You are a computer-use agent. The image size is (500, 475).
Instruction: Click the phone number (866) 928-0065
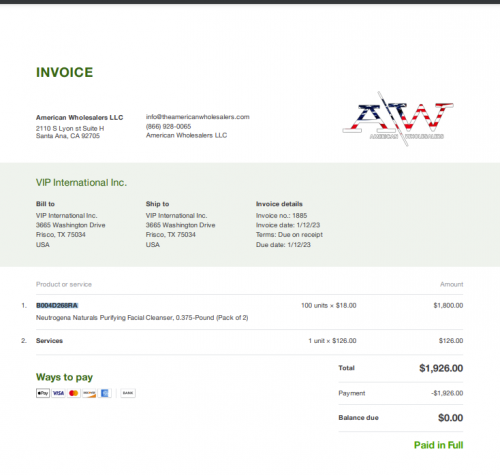coord(168,126)
